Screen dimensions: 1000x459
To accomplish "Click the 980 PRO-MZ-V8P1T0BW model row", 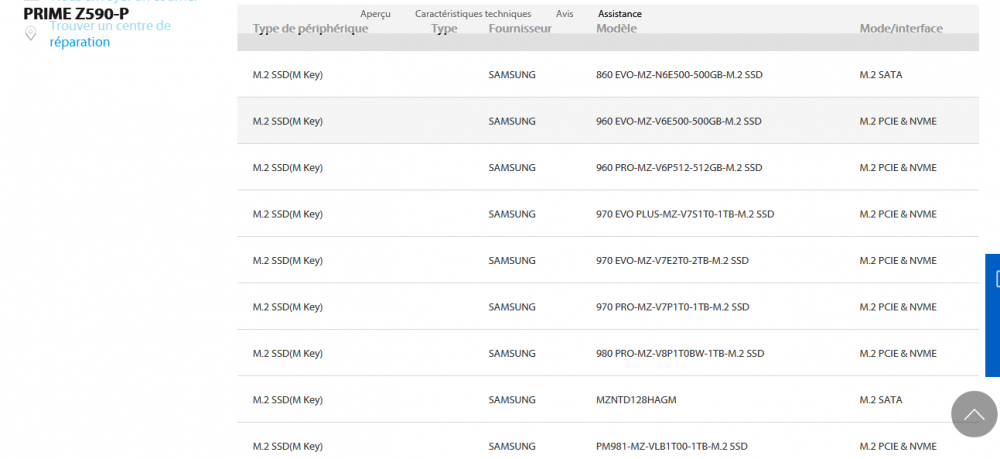I will (680, 353).
